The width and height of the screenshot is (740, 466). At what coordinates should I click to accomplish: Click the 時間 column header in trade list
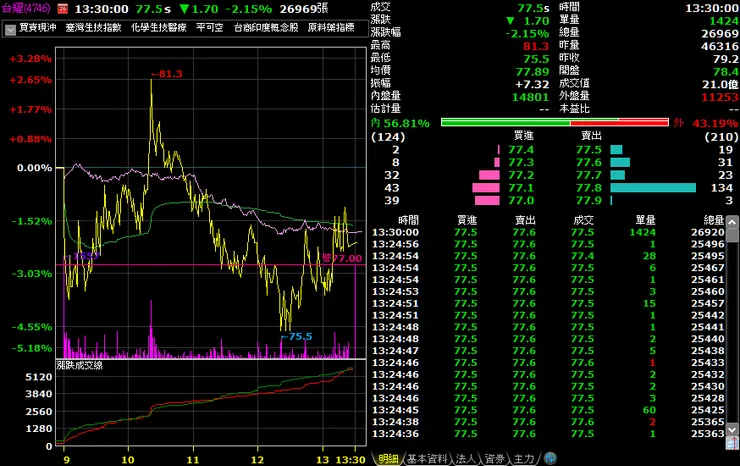click(408, 220)
